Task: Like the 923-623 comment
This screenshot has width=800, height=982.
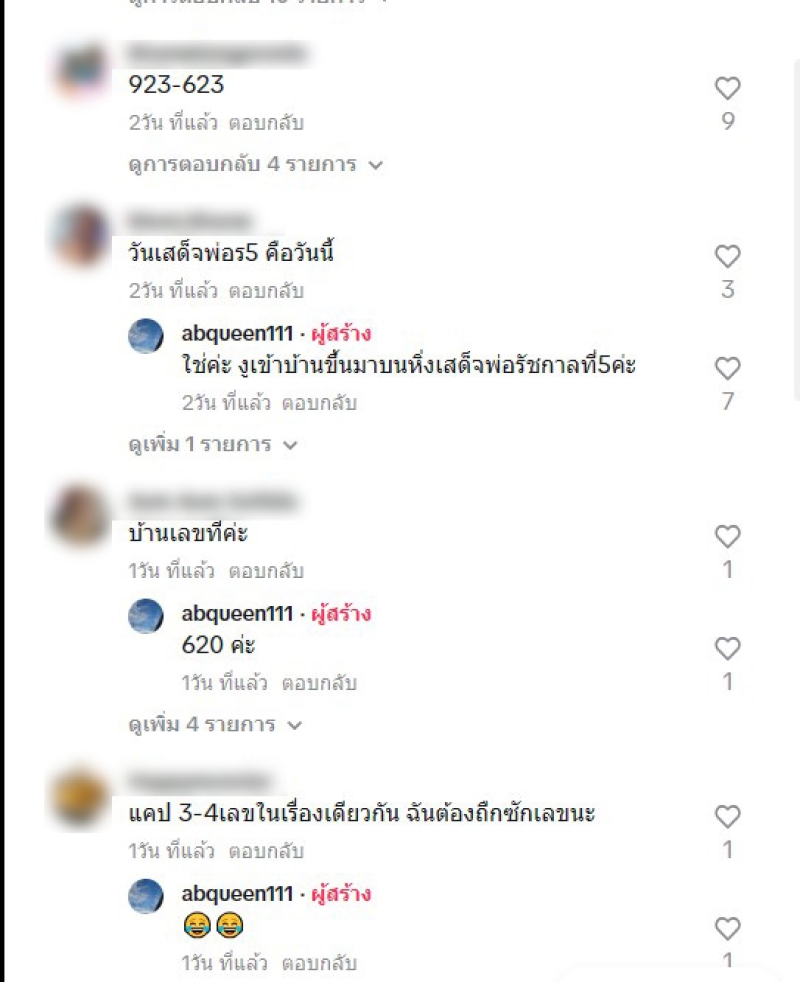Action: coord(727,88)
